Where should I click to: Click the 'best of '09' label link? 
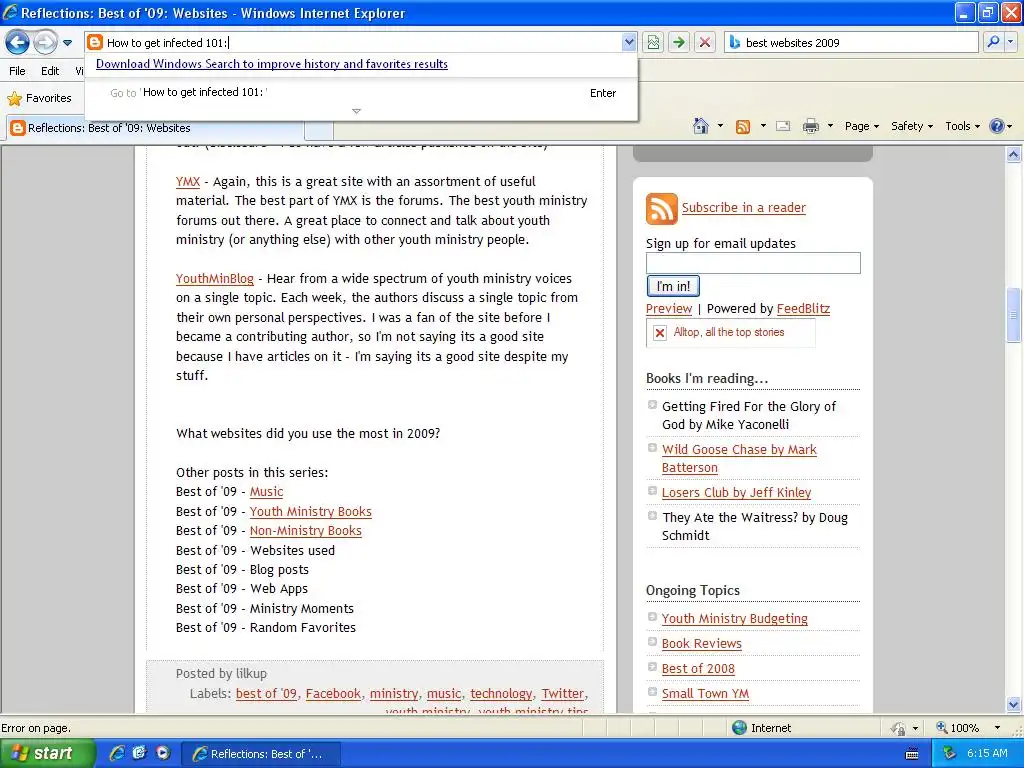pyautogui.click(x=266, y=694)
